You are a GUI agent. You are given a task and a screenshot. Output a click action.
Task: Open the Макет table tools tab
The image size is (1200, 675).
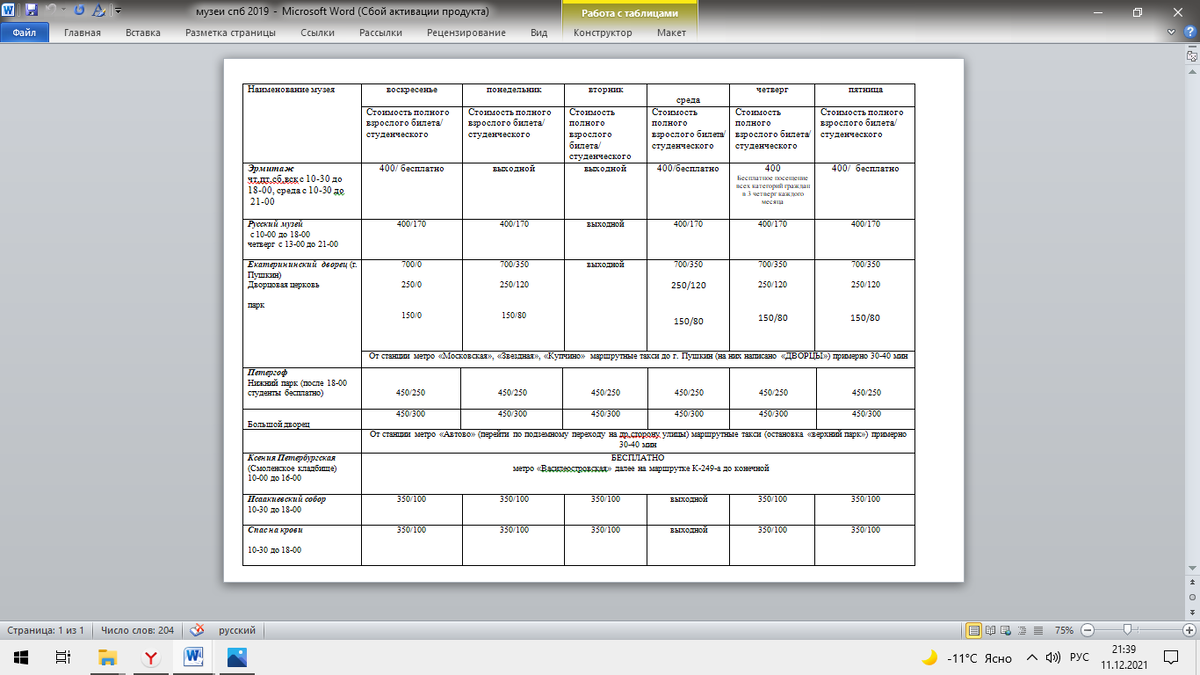point(671,33)
